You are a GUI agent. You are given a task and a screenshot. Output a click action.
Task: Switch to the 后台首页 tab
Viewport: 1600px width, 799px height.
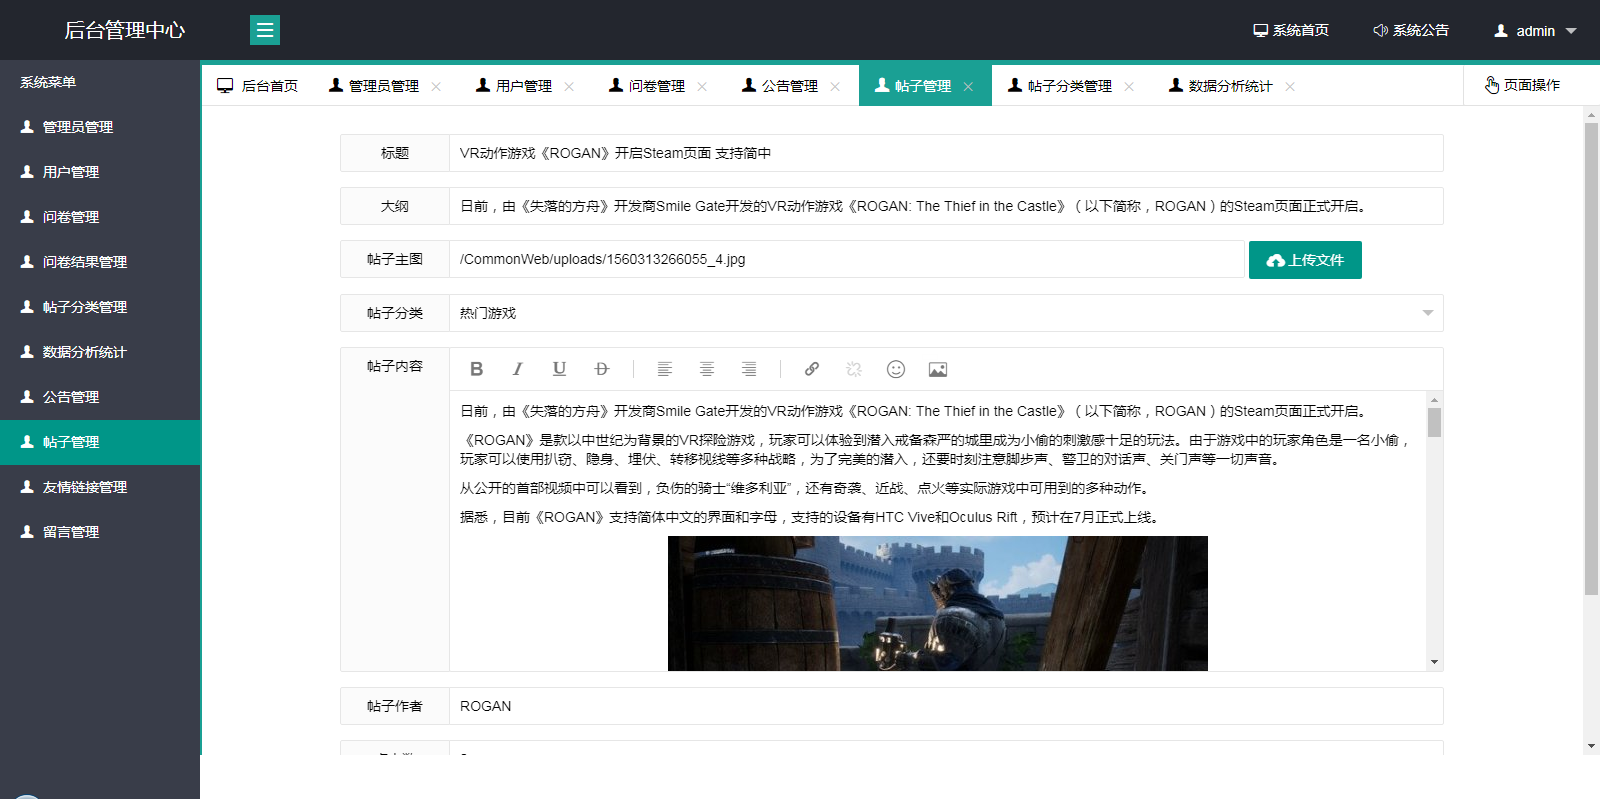tap(258, 86)
